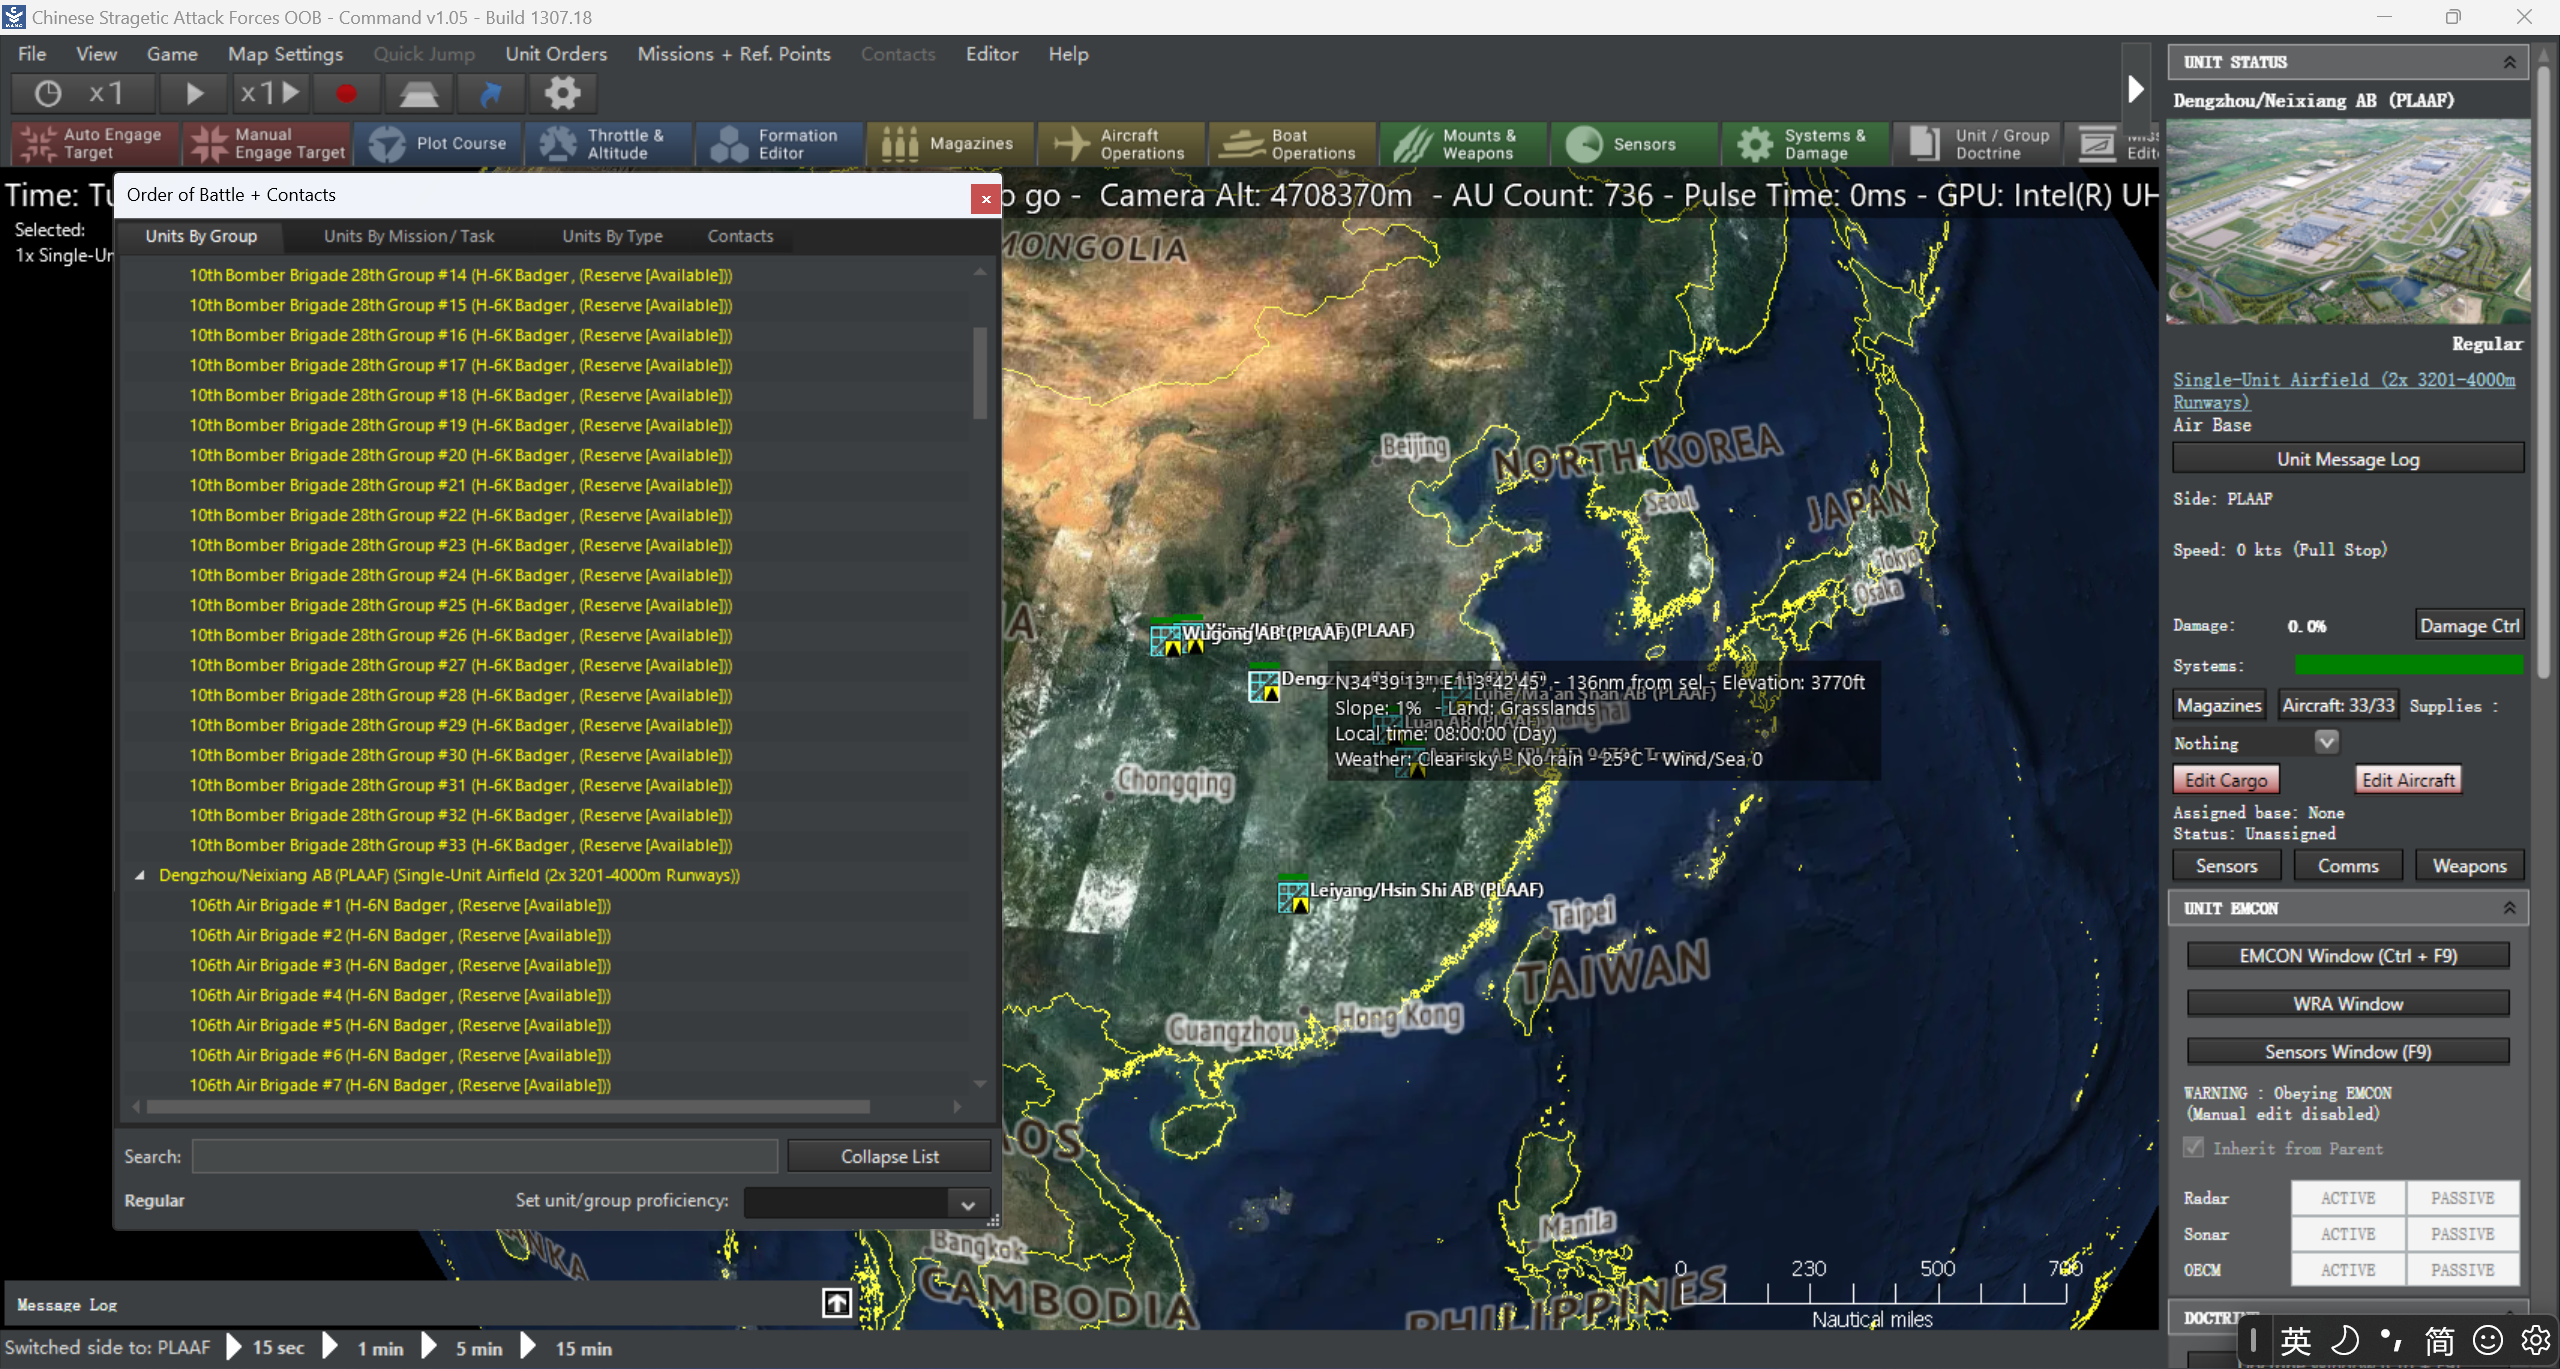Screen dimensions: 2560x1369
Task: Open Missions + Ref. Points menu
Action: (x=734, y=54)
